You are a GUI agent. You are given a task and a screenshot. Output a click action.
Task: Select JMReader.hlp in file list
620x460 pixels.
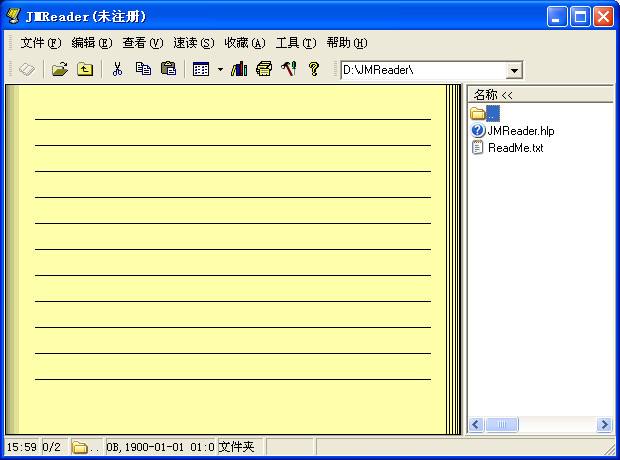(x=520, y=131)
